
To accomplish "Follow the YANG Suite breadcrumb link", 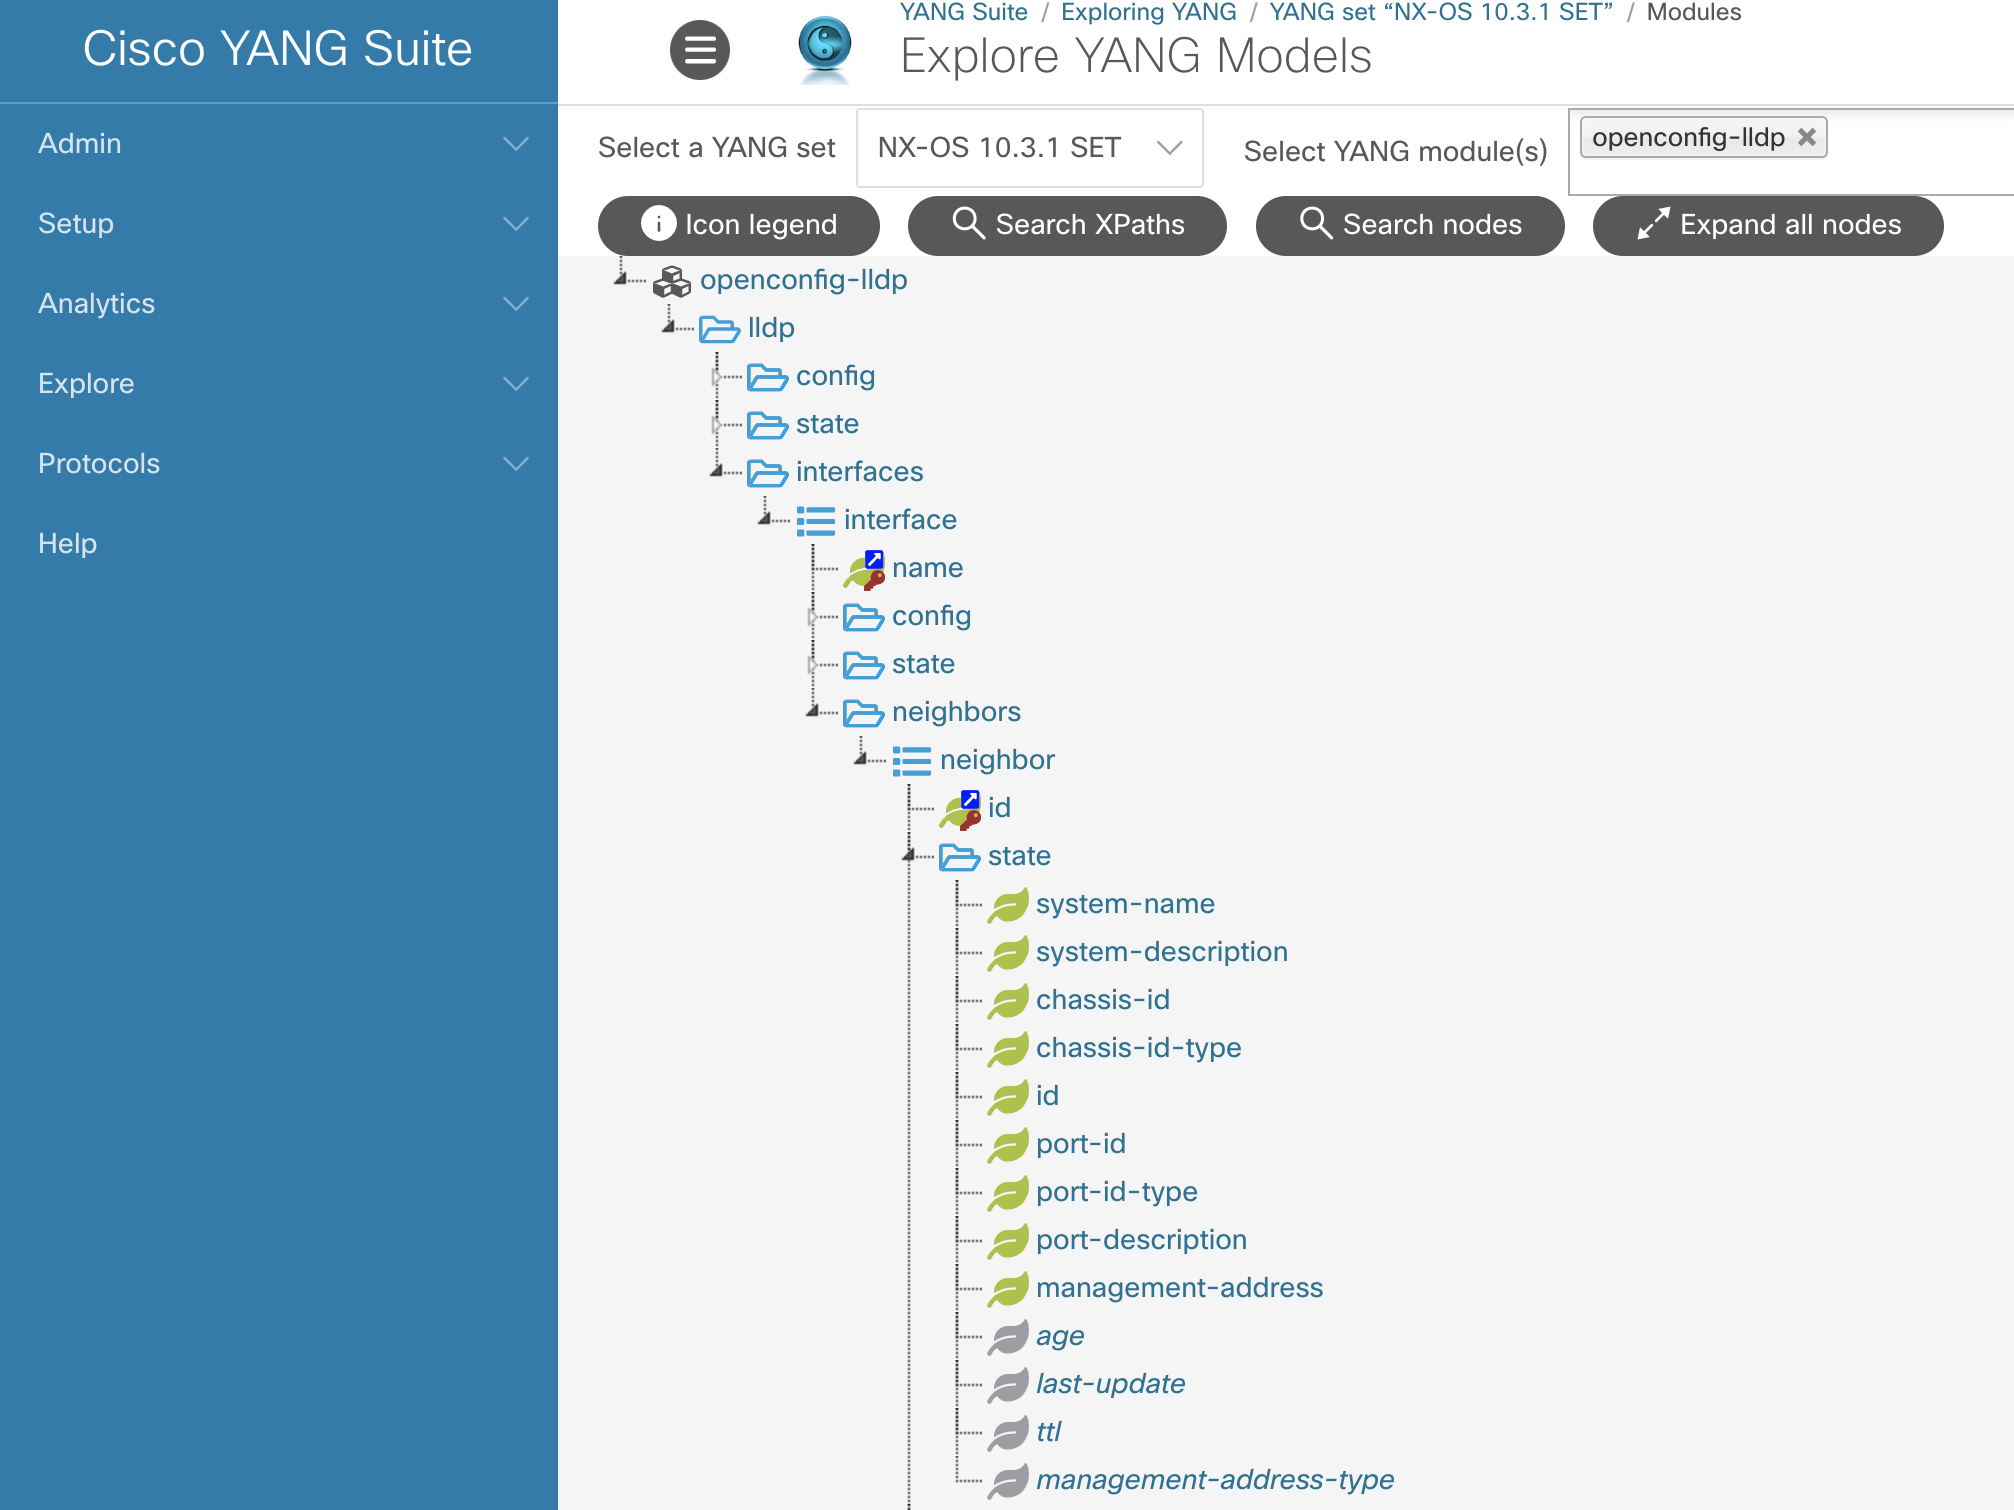I will [x=963, y=12].
